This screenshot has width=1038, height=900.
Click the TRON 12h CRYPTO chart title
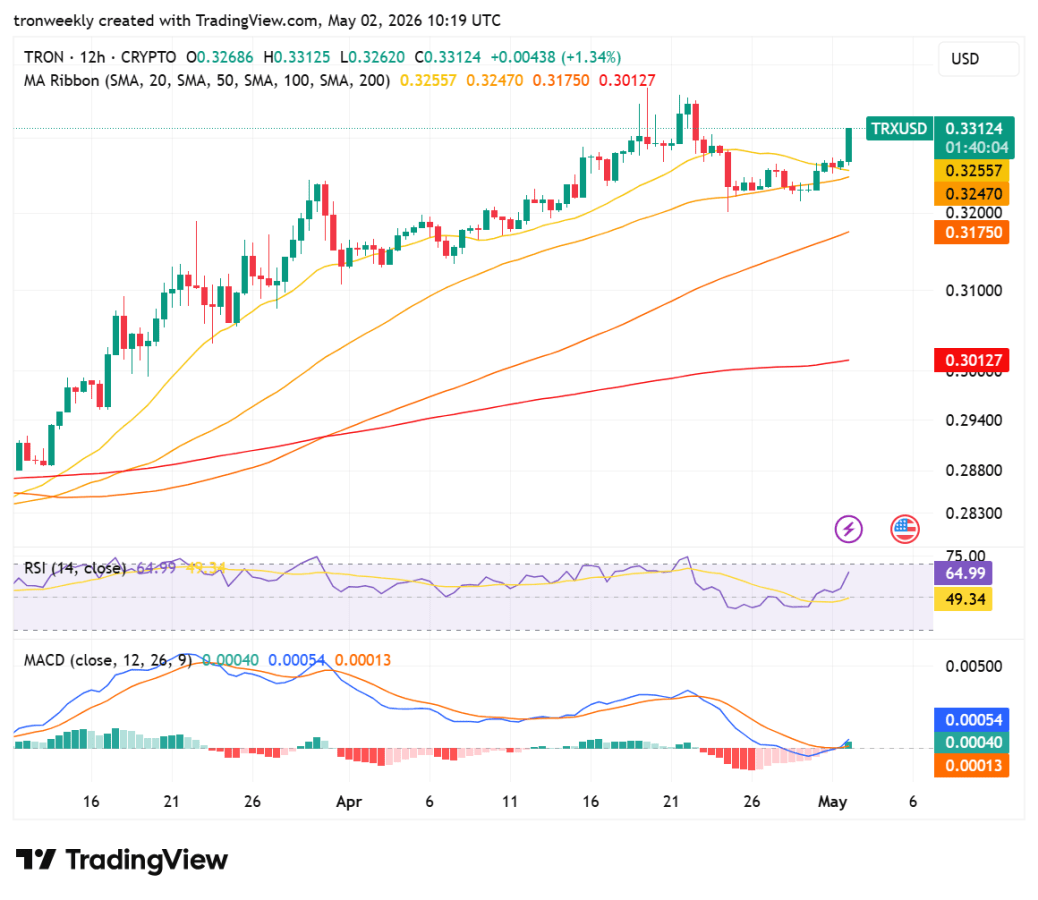pyautogui.click(x=100, y=58)
